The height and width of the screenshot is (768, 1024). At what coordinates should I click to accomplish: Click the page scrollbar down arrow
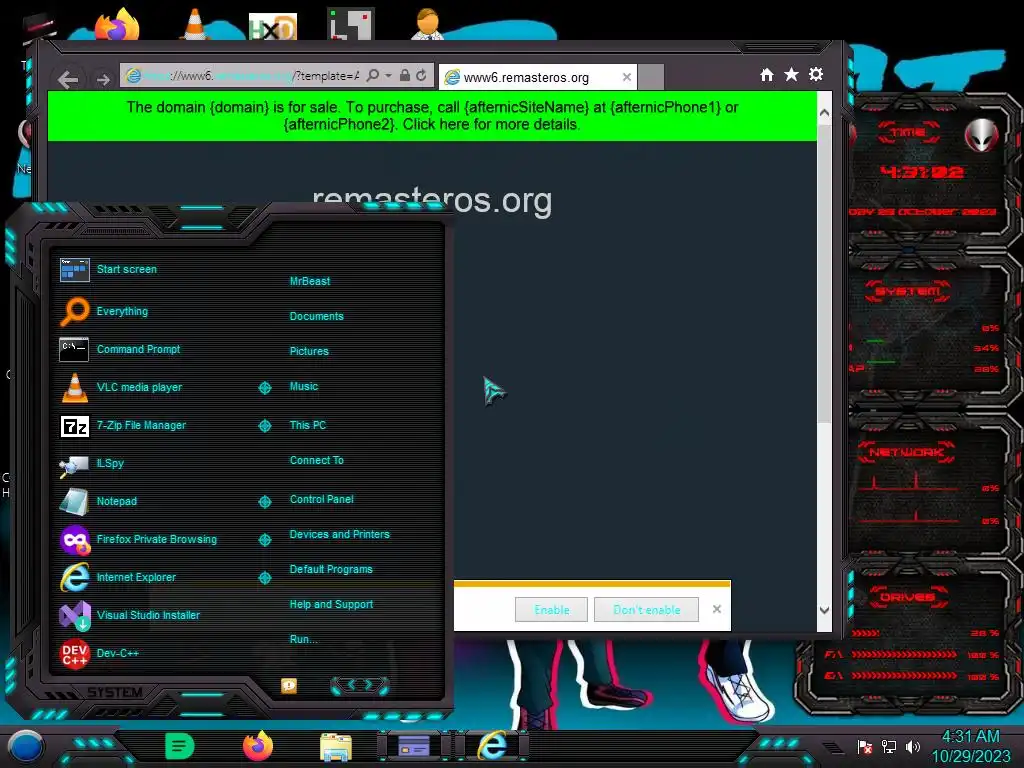tap(824, 610)
